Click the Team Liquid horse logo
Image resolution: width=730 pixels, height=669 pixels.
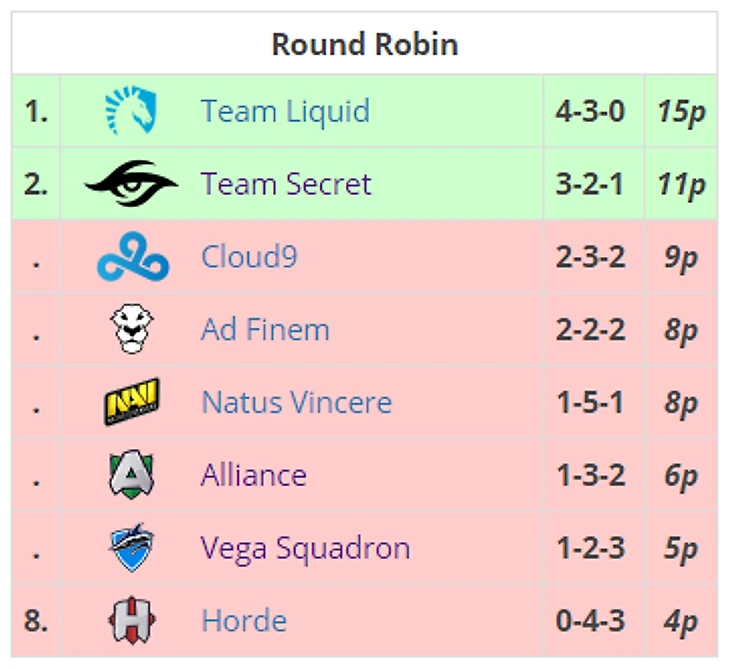click(131, 110)
